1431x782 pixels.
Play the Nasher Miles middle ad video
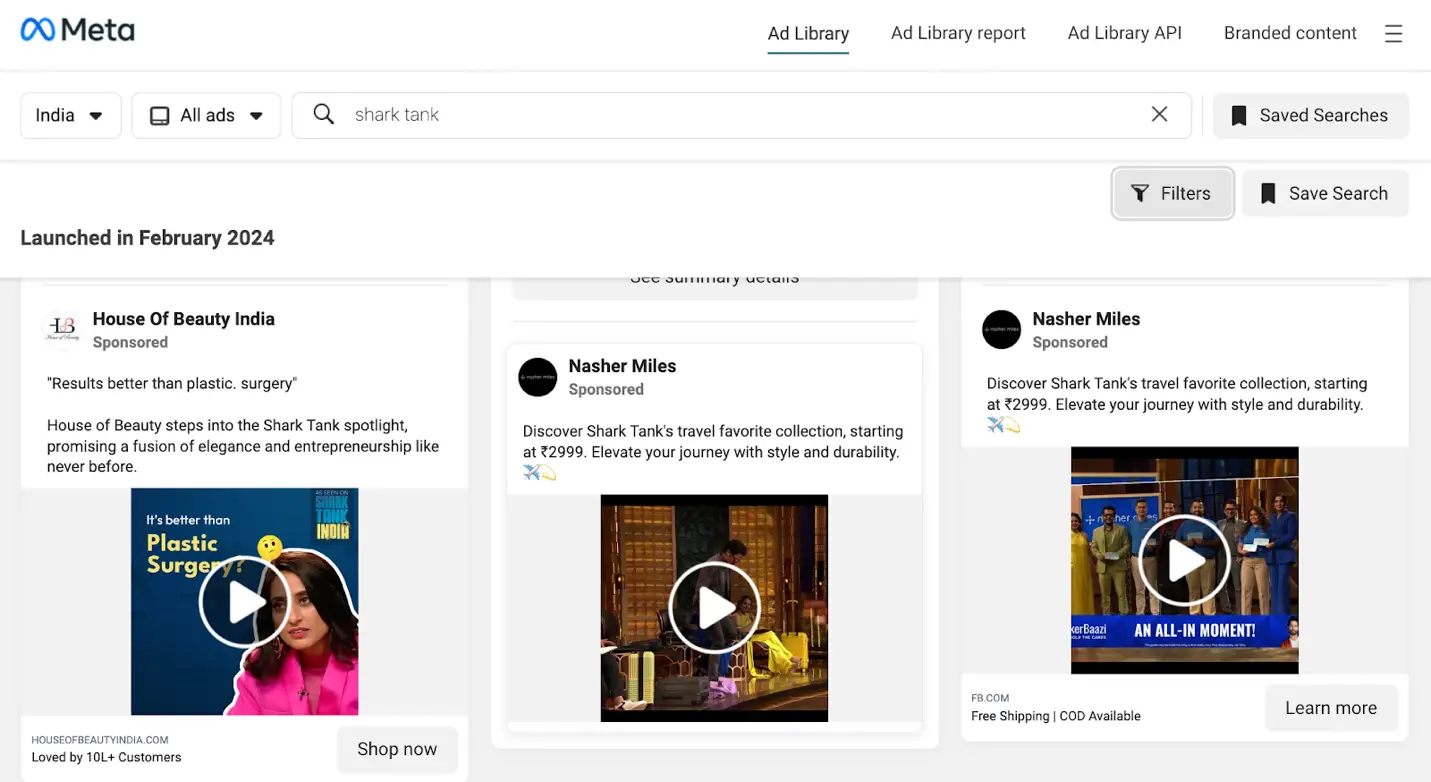pos(714,608)
